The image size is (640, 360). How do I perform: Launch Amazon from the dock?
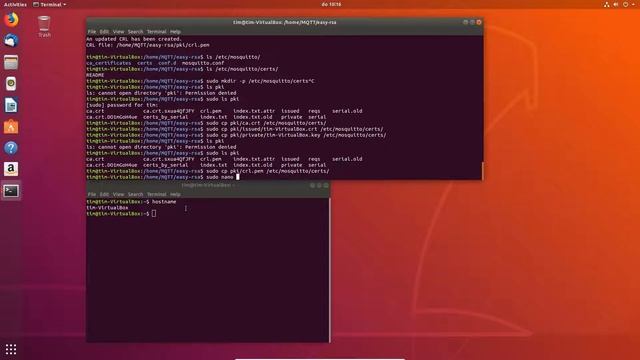pos(11,169)
